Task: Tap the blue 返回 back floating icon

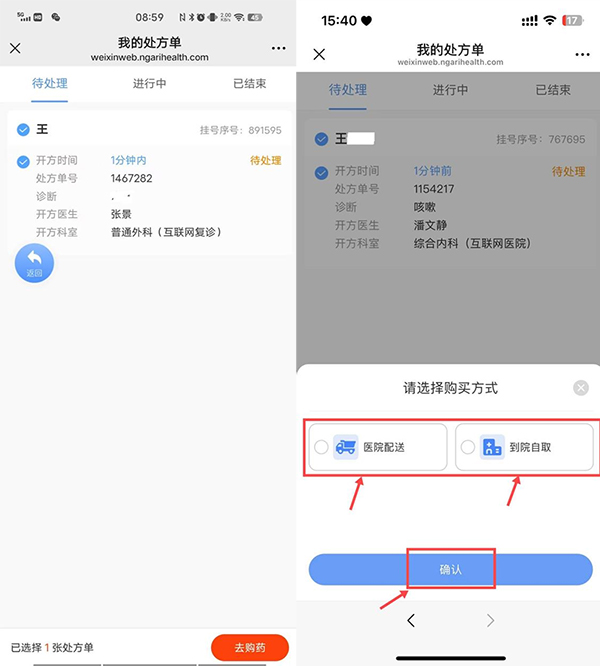Action: tap(34, 263)
